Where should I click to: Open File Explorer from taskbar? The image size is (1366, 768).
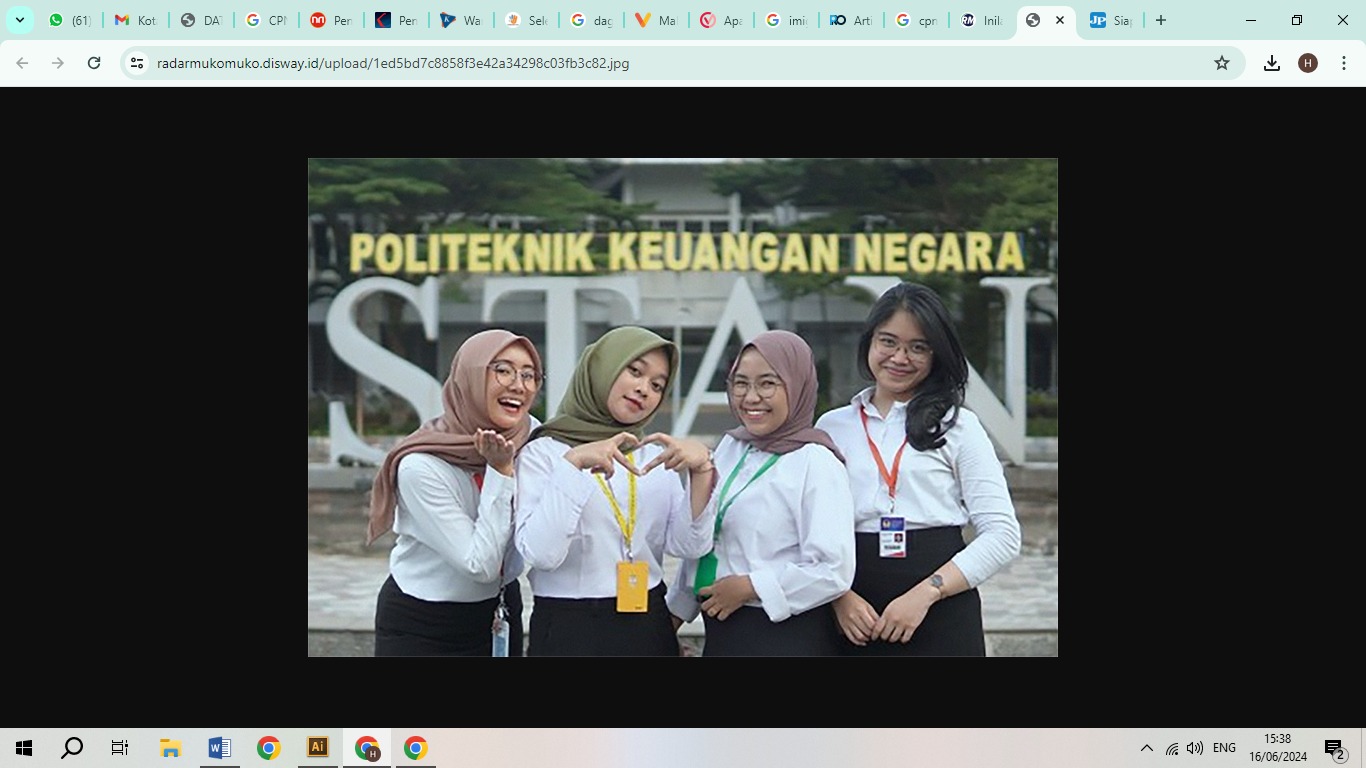(170, 748)
